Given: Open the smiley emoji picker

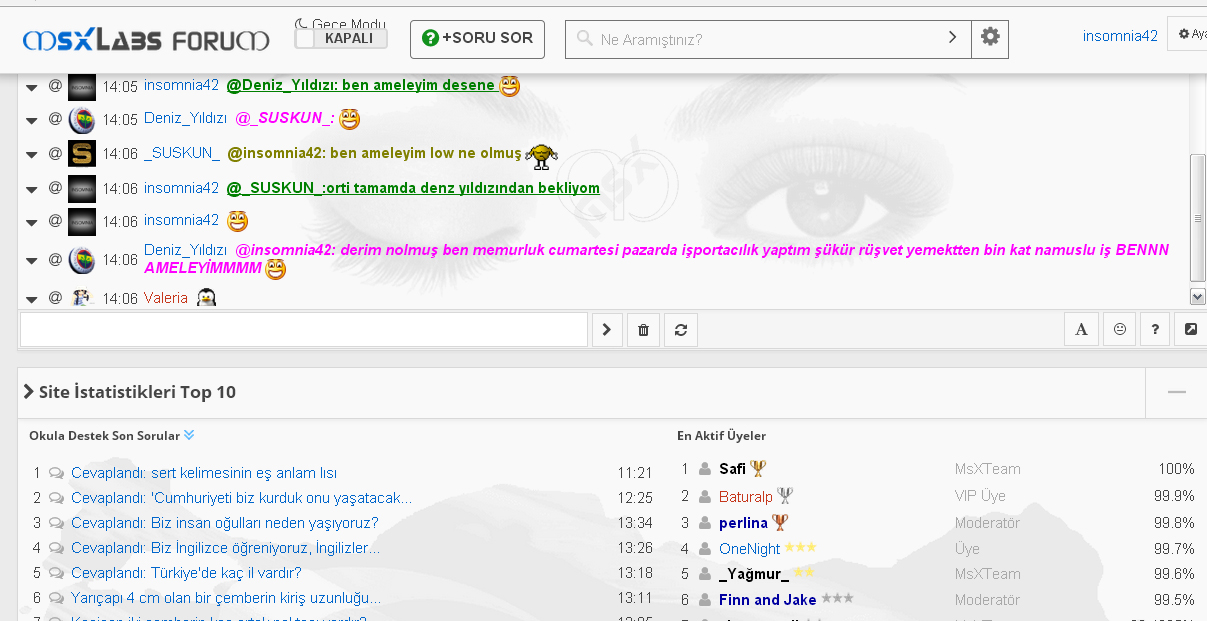Looking at the screenshot, I should (x=1119, y=330).
